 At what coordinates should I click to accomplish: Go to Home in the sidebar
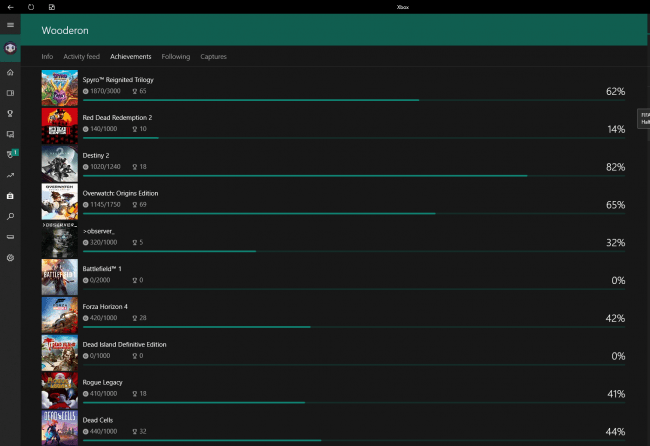coord(10,73)
